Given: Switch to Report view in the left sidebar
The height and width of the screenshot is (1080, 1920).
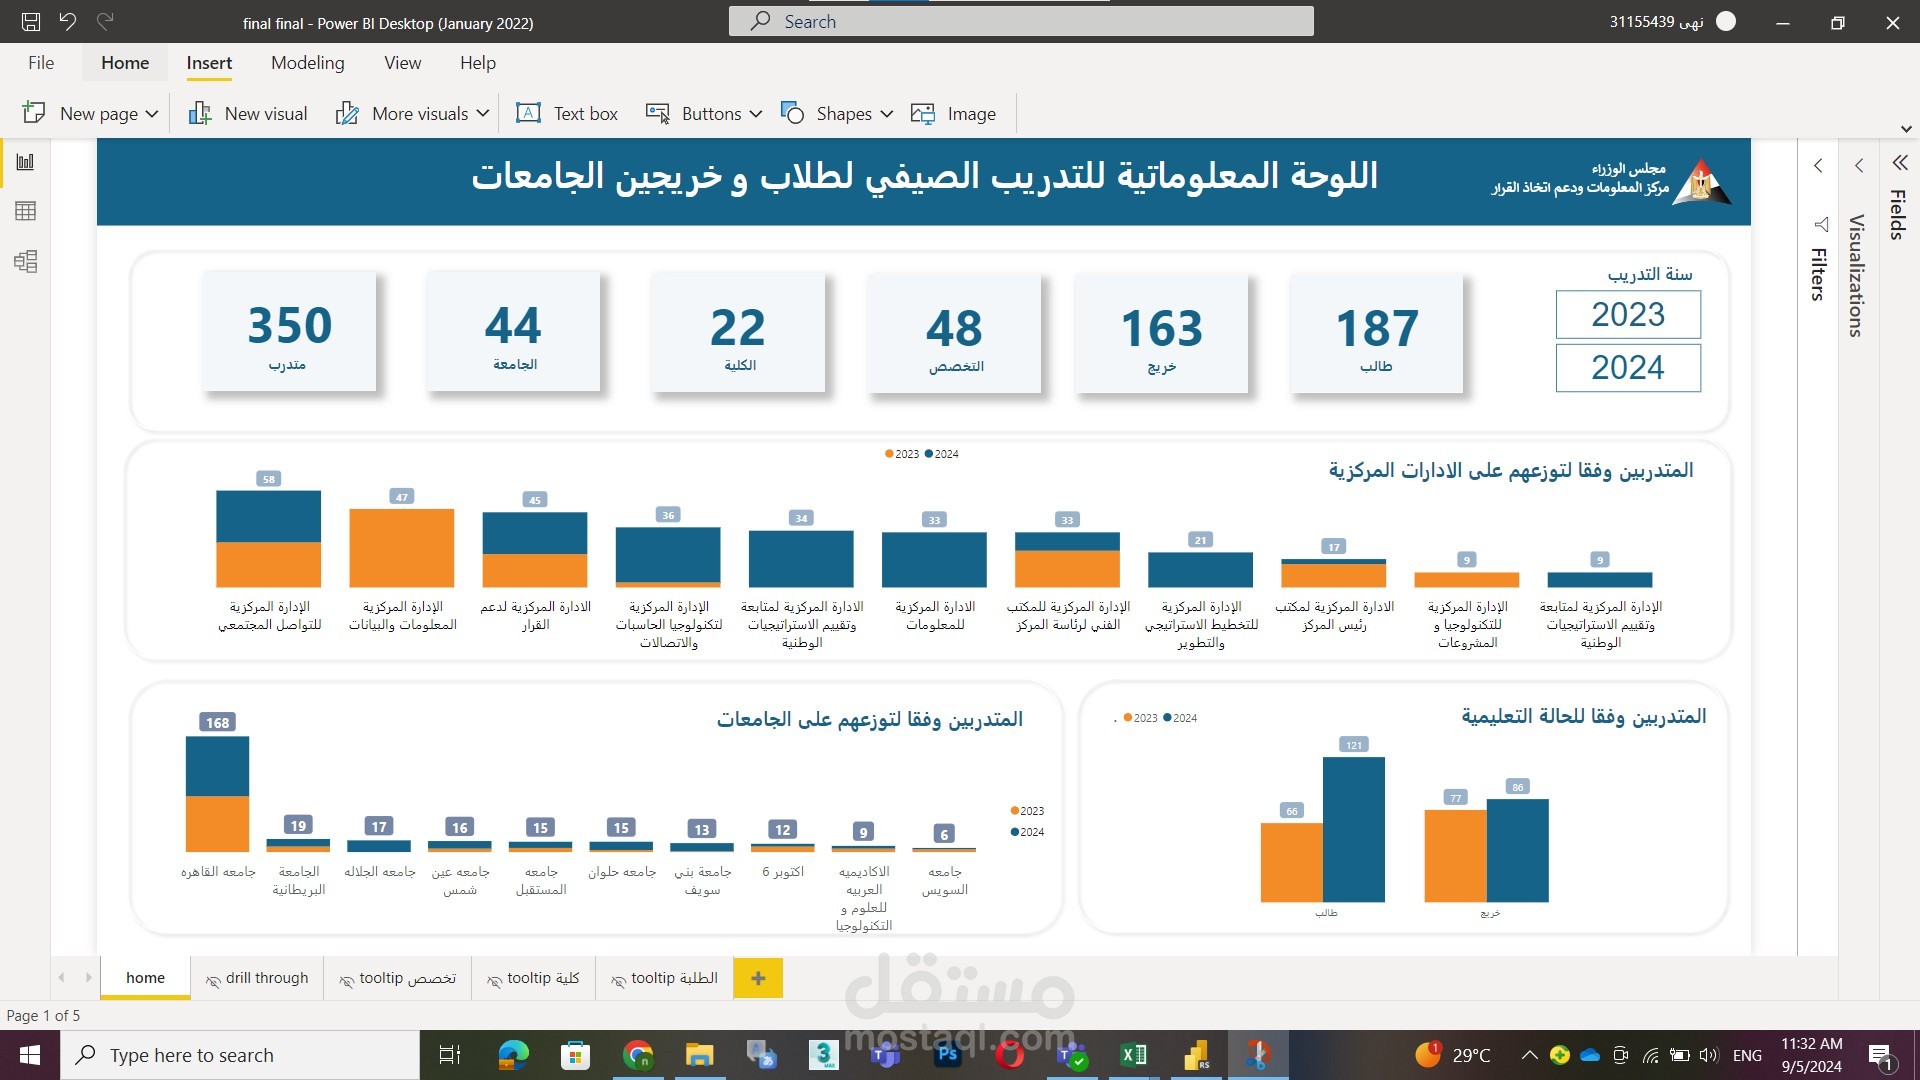Looking at the screenshot, I should pyautogui.click(x=27, y=160).
